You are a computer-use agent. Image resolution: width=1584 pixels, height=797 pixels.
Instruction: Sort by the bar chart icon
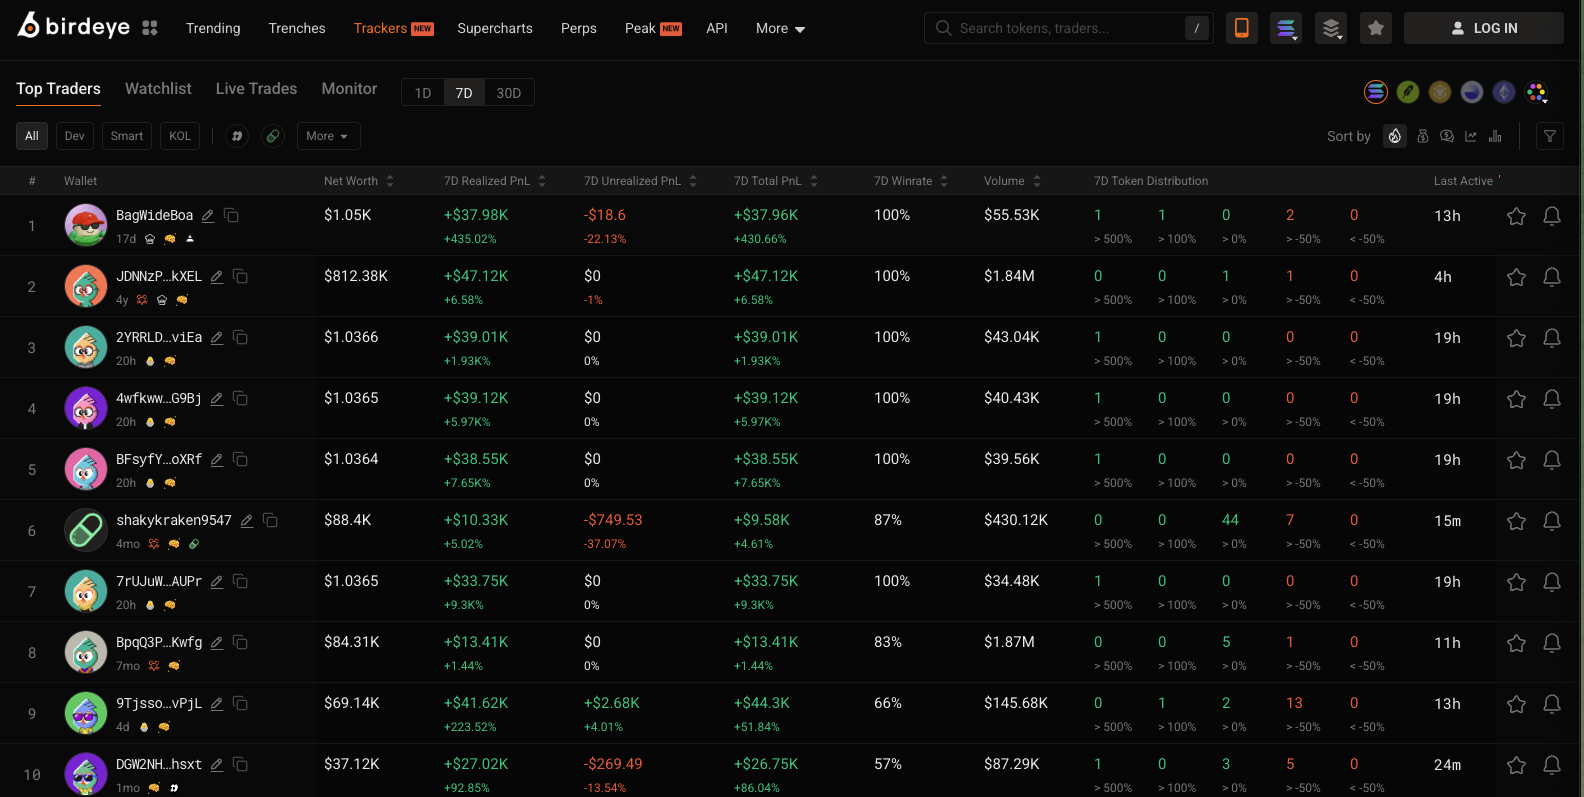[x=1495, y=136]
